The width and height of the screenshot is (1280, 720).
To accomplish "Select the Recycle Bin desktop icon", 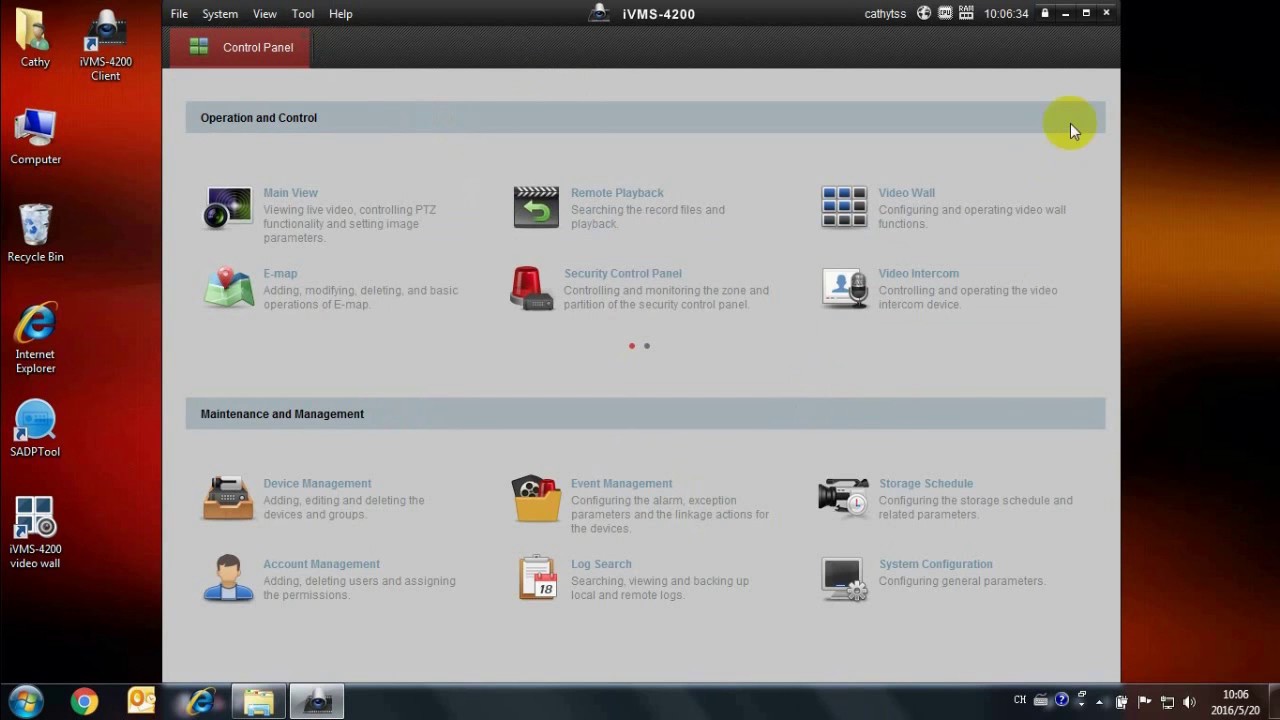I will click(35, 233).
